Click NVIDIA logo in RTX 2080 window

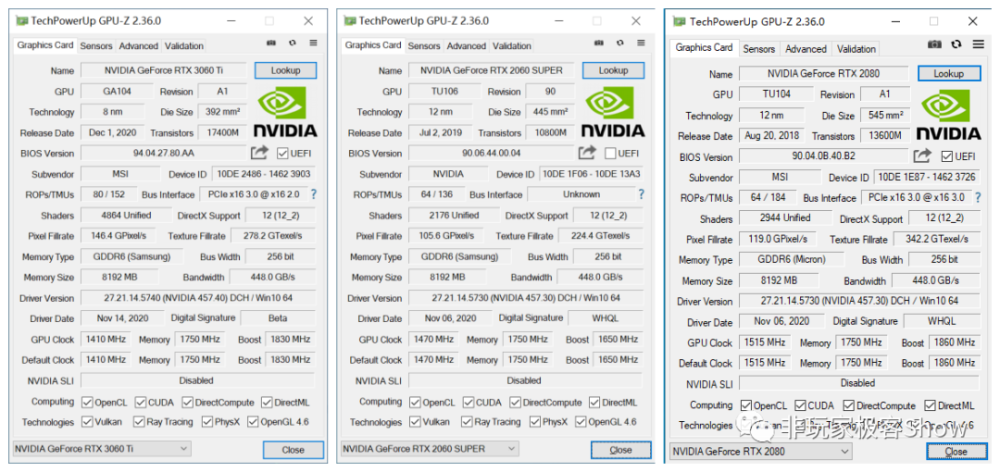(949, 115)
